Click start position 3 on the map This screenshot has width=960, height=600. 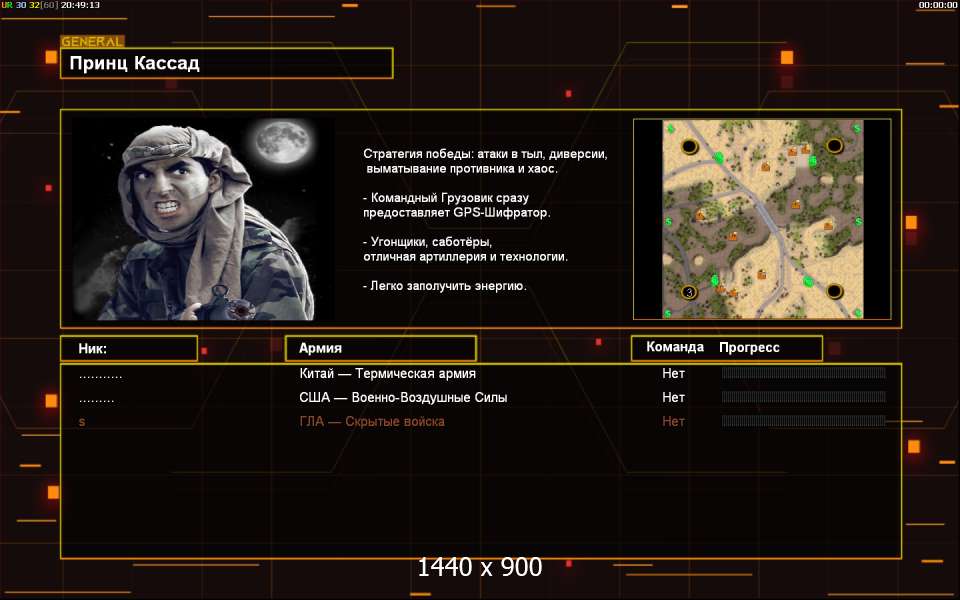coord(688,292)
